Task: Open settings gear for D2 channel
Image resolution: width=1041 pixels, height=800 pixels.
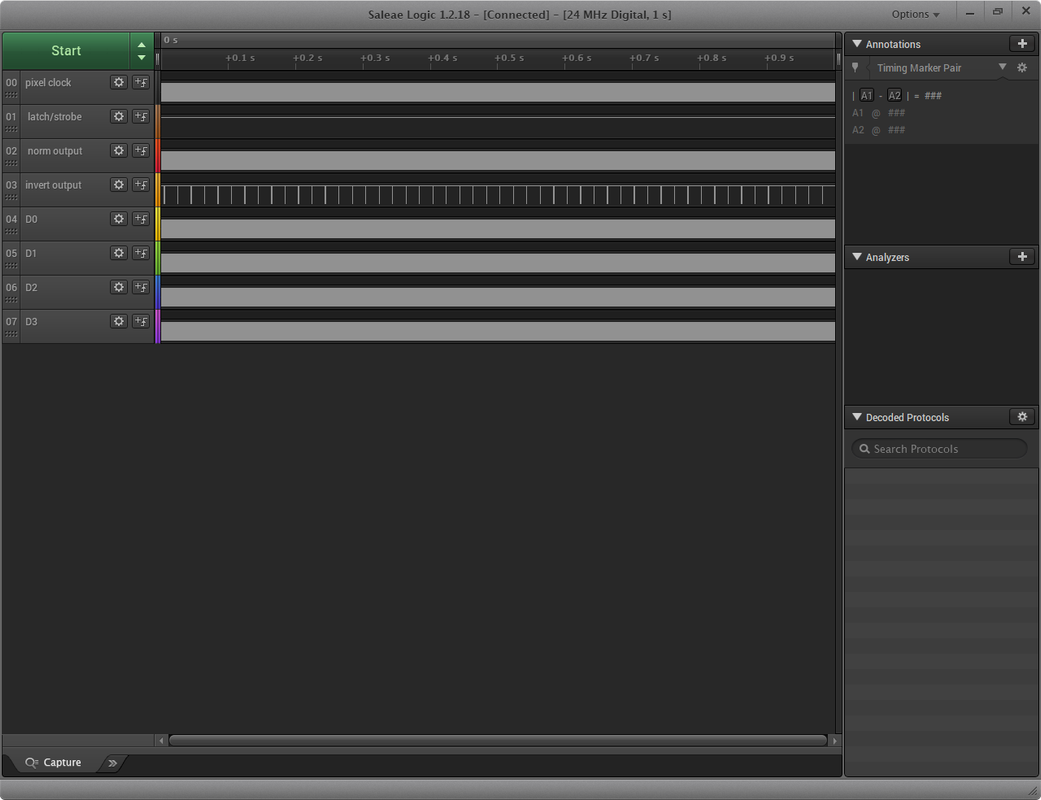Action: coord(119,287)
